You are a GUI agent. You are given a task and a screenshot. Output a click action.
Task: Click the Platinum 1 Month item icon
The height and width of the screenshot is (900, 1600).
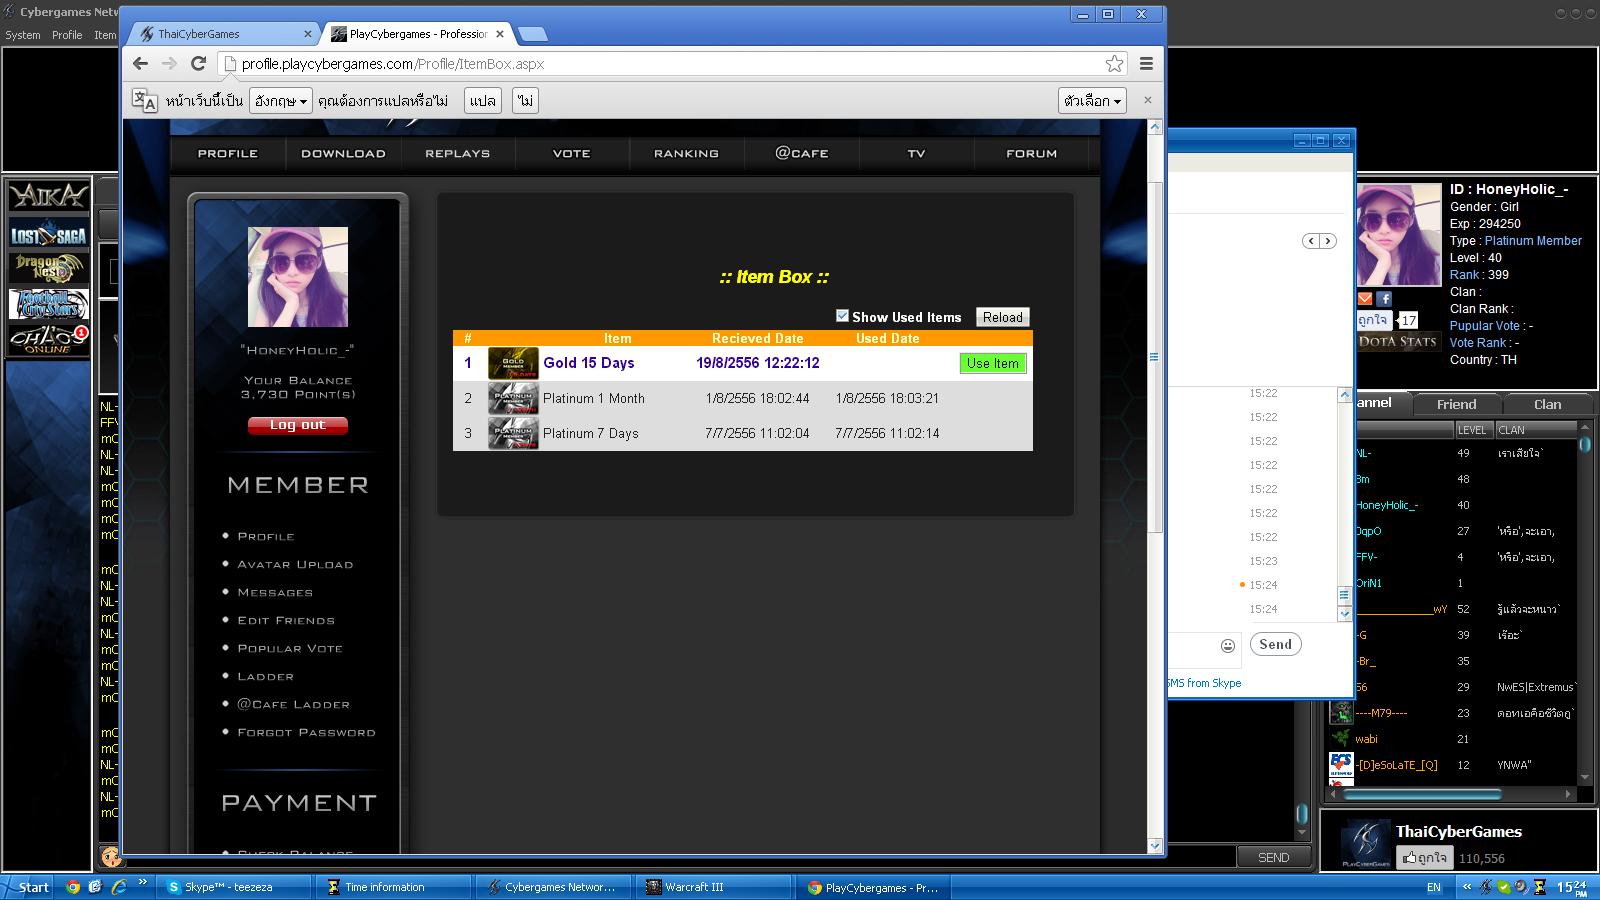[513, 398]
